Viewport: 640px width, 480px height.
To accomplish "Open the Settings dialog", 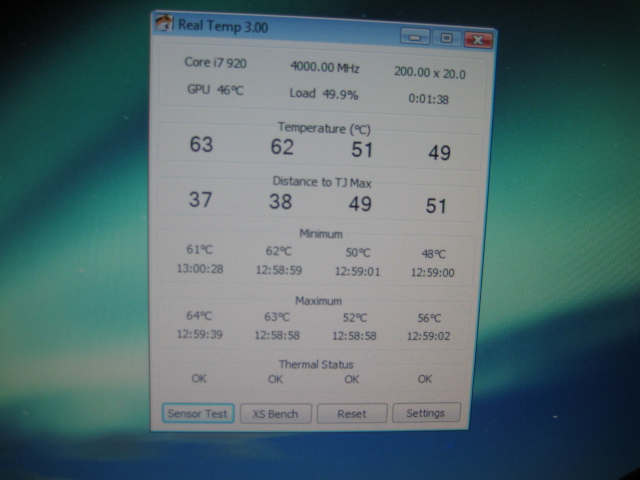I will pos(426,413).
